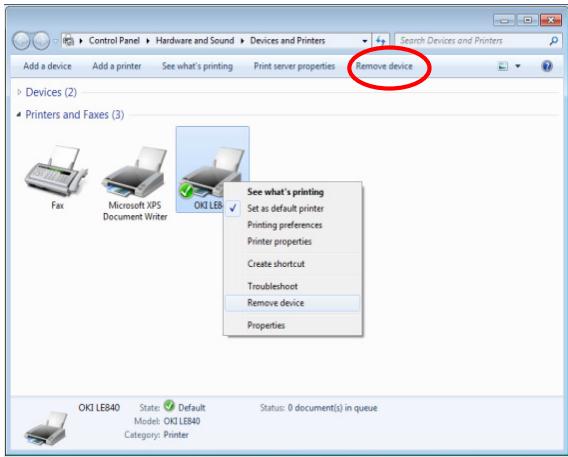Image resolution: width=568 pixels, height=457 pixels.
Task: Click the Search Devices and Printers field
Action: click(x=477, y=41)
